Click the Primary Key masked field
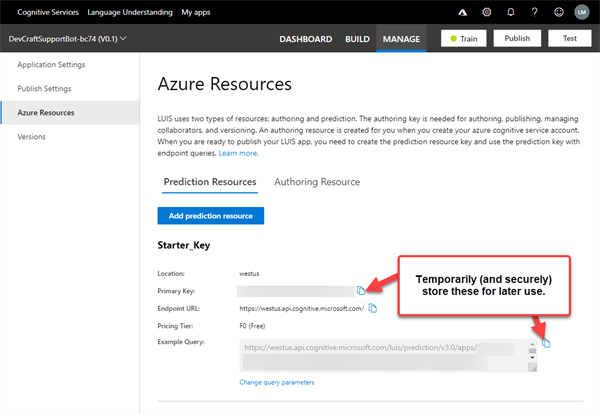Image resolution: width=600 pixels, height=414 pixels. click(295, 291)
